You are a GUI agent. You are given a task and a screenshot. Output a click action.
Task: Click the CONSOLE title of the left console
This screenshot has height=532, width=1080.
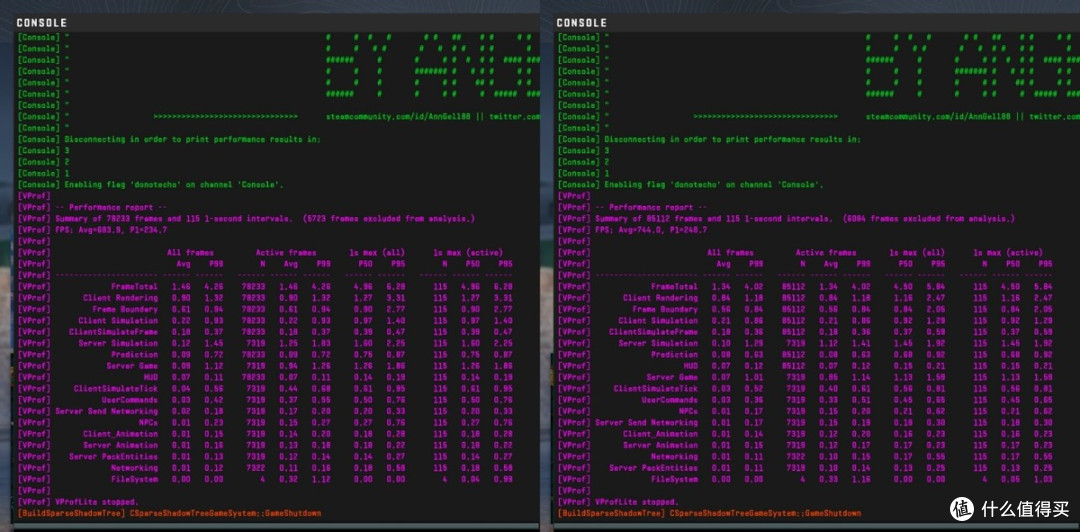coord(42,23)
